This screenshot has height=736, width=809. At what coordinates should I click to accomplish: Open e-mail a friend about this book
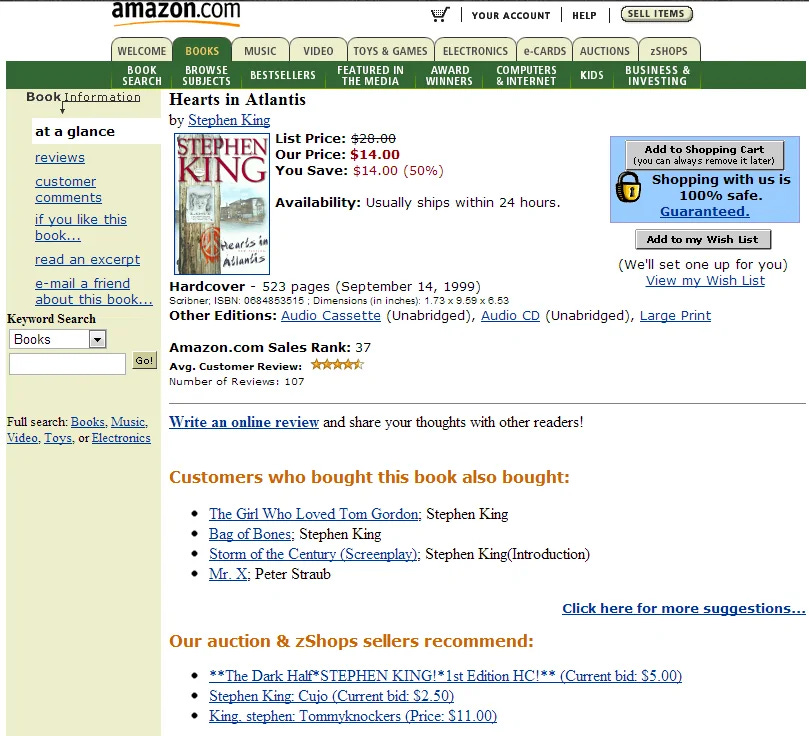click(93, 291)
